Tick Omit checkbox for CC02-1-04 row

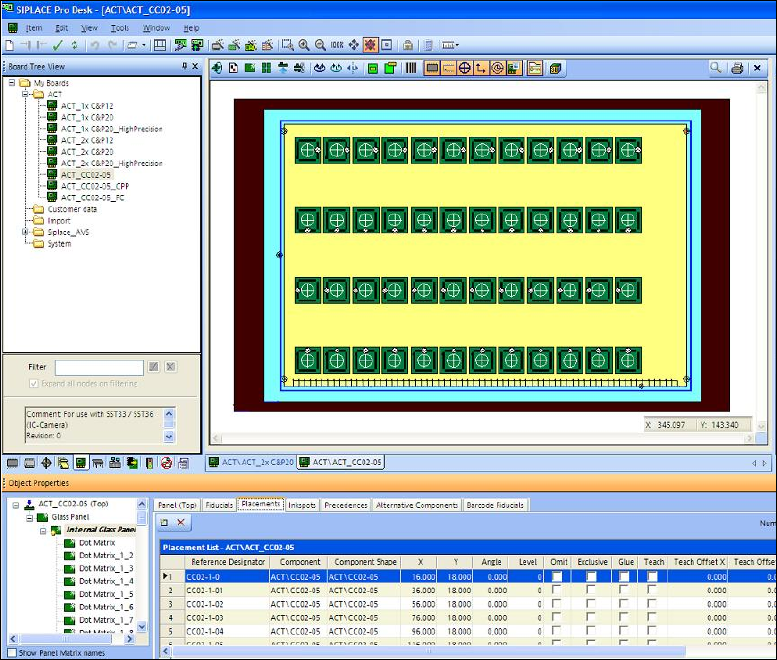[557, 631]
